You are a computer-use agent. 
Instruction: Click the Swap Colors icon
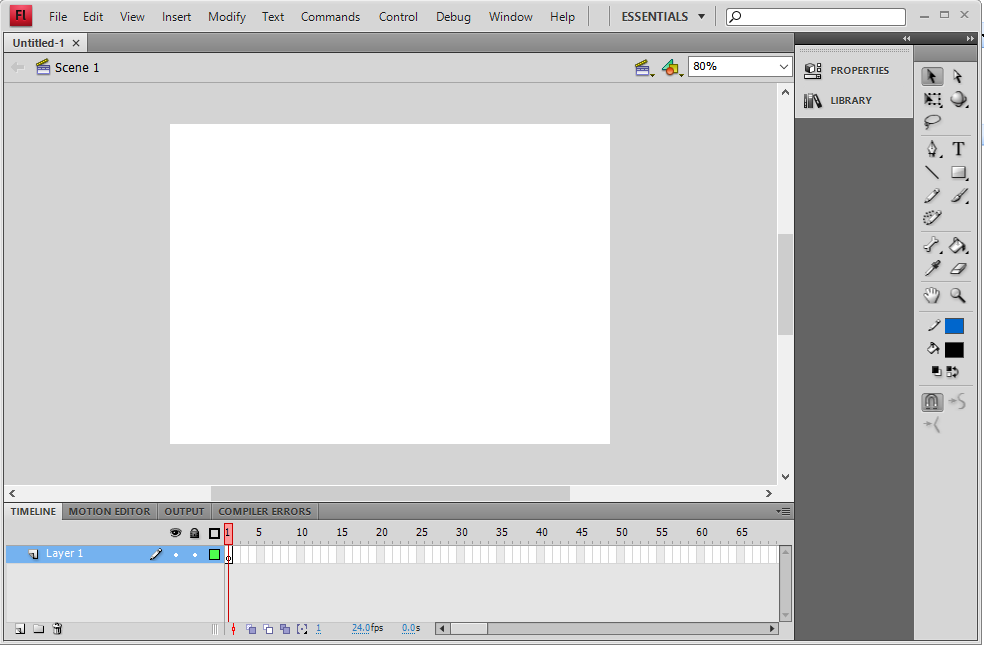(x=953, y=371)
